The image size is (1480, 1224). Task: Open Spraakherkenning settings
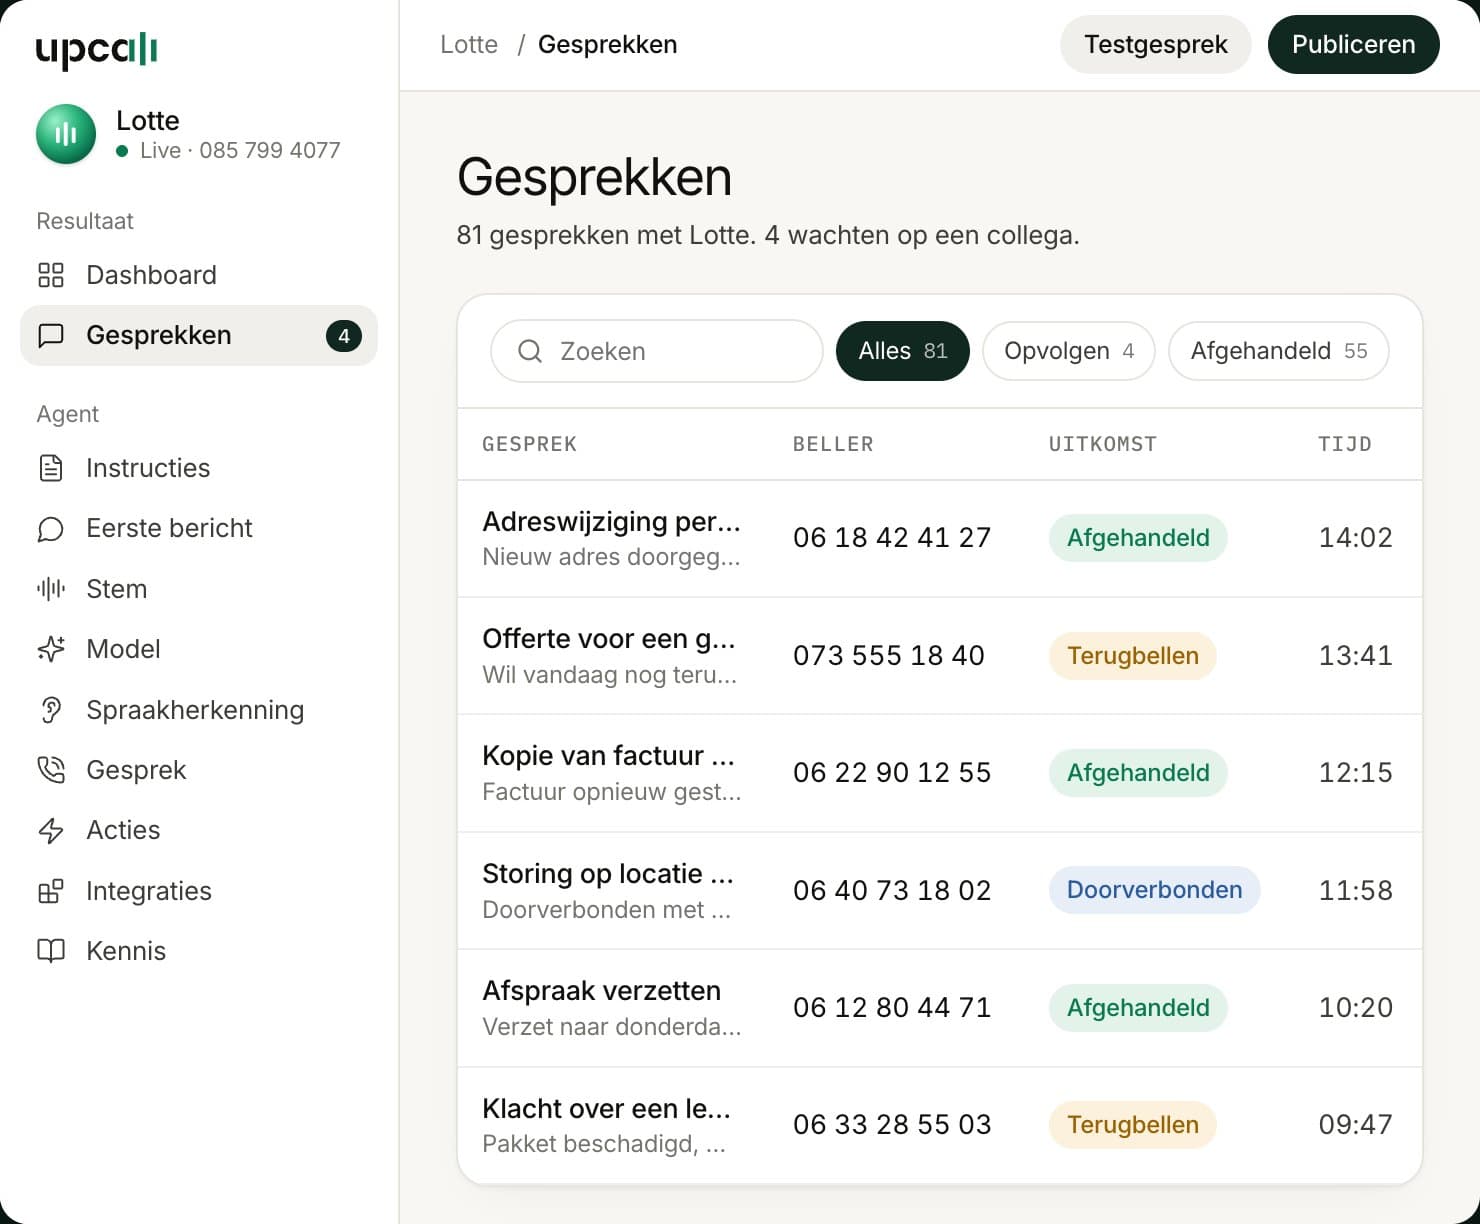click(199, 710)
